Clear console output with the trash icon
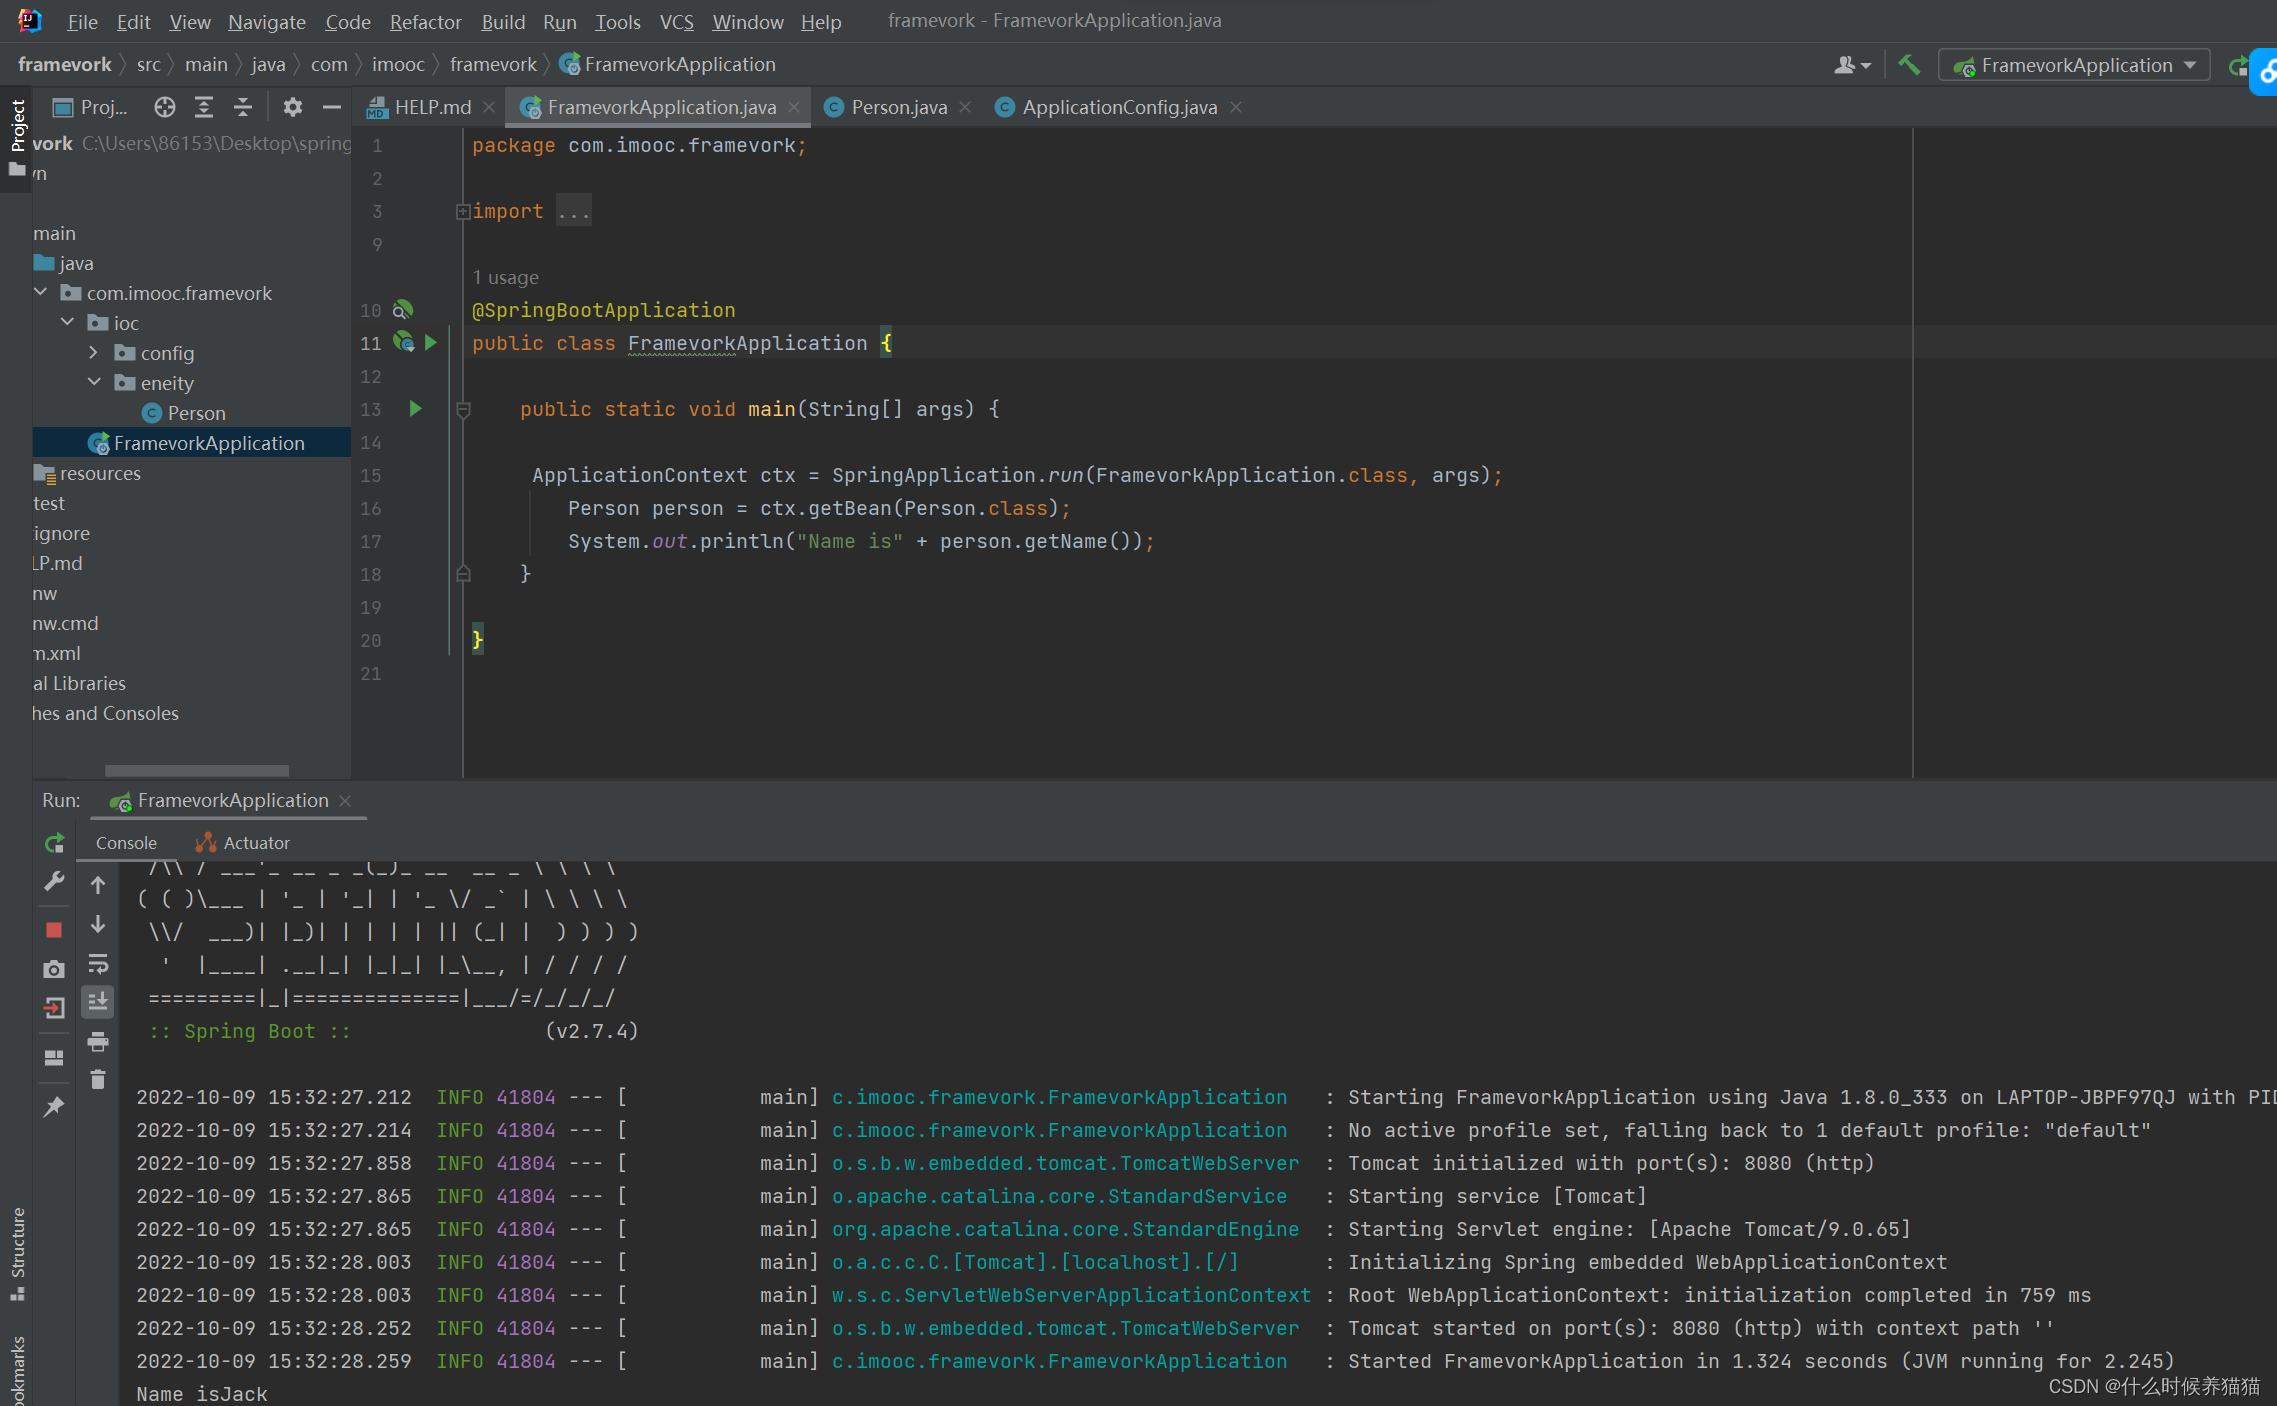Image resolution: width=2277 pixels, height=1406 pixels. pos(98,1080)
